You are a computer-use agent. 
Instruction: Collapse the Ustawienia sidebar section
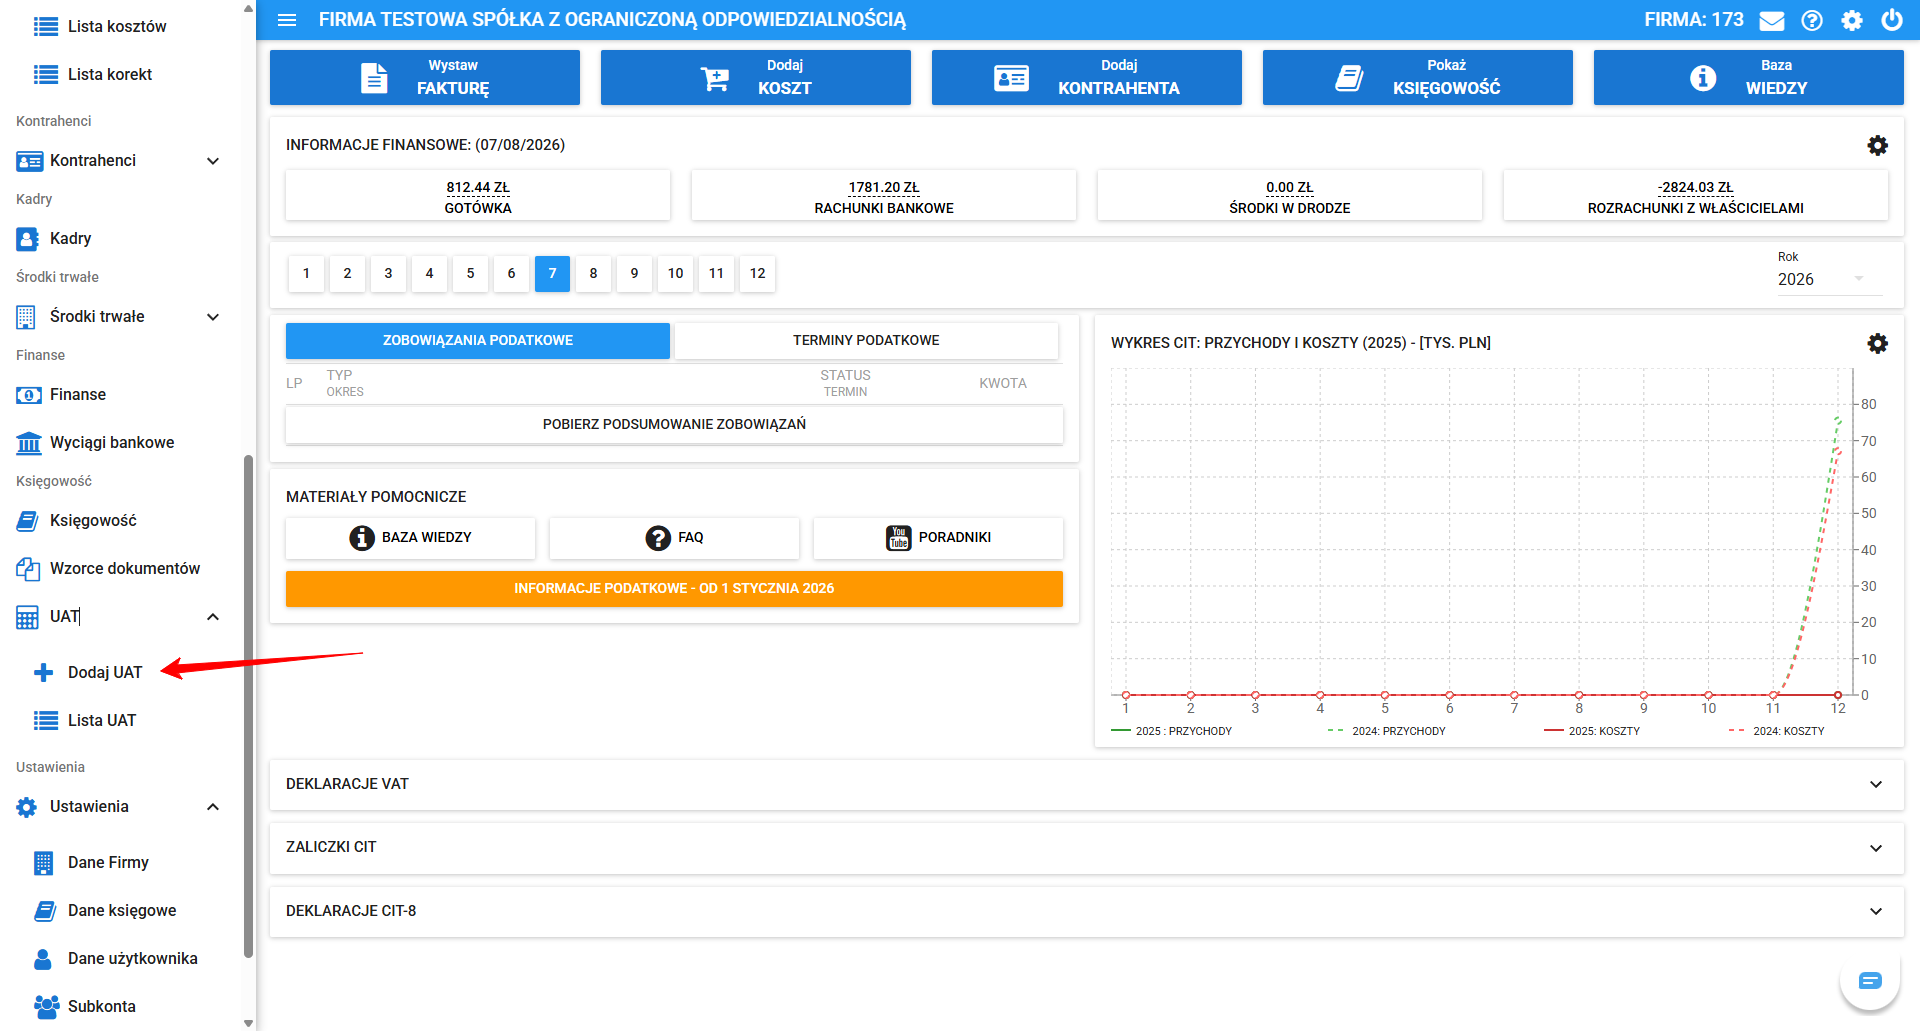[212, 807]
